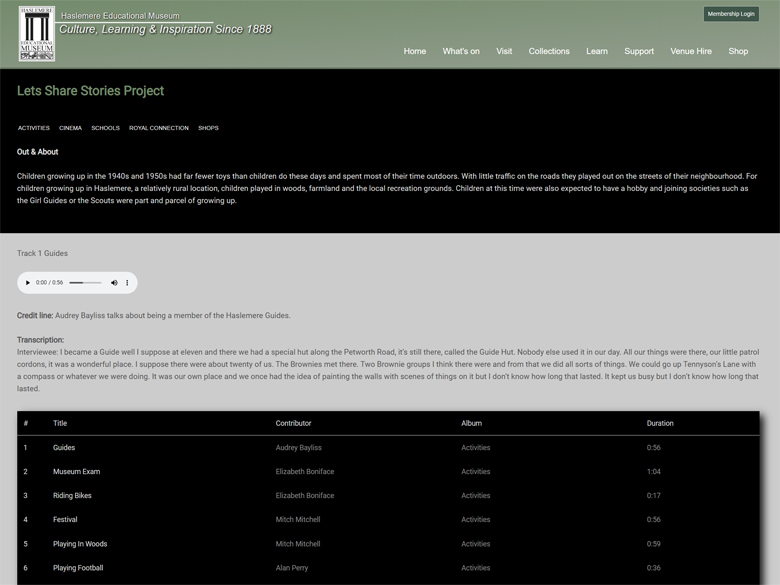Open the Shops category tab

pyautogui.click(x=208, y=128)
